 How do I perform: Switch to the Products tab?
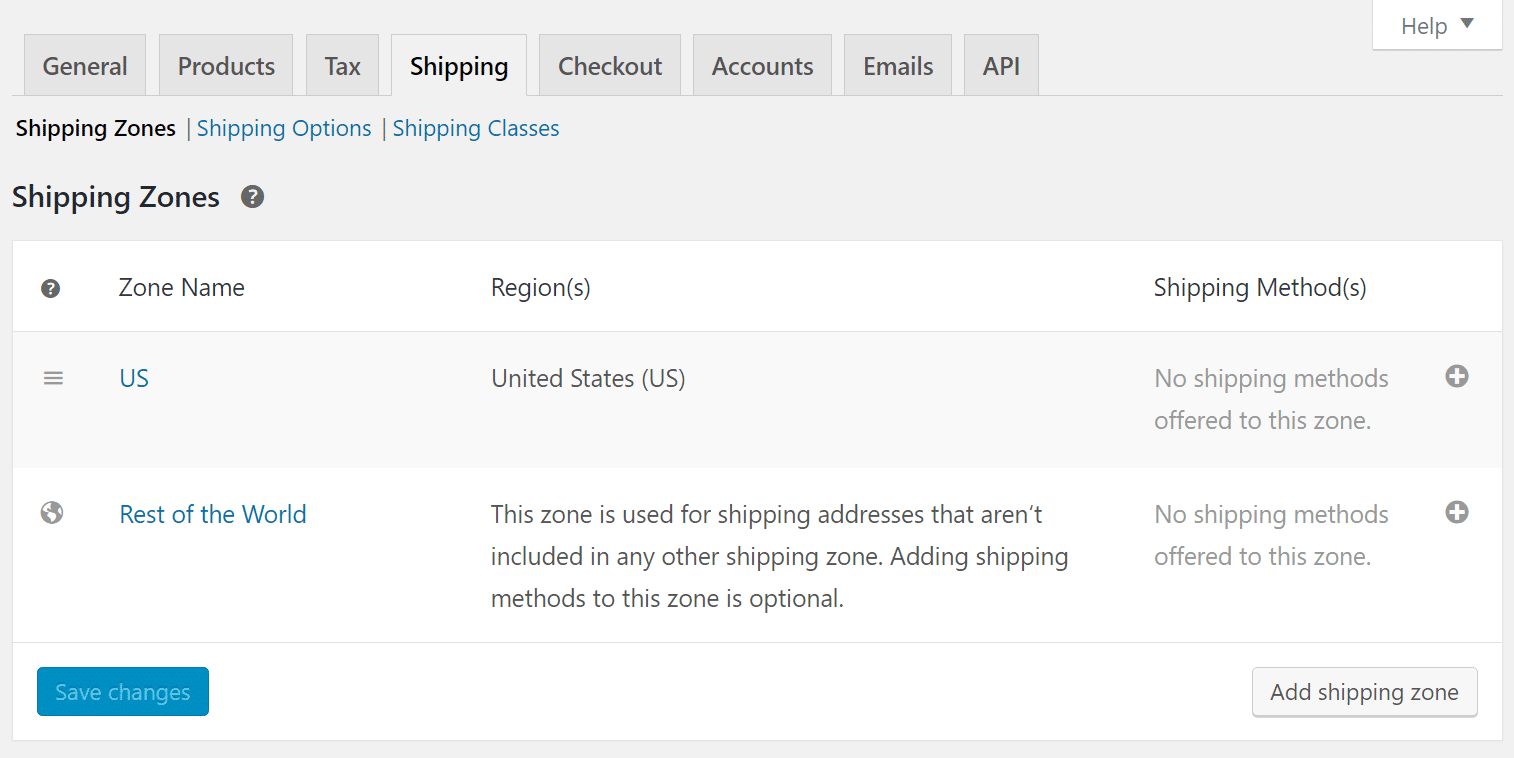[226, 66]
